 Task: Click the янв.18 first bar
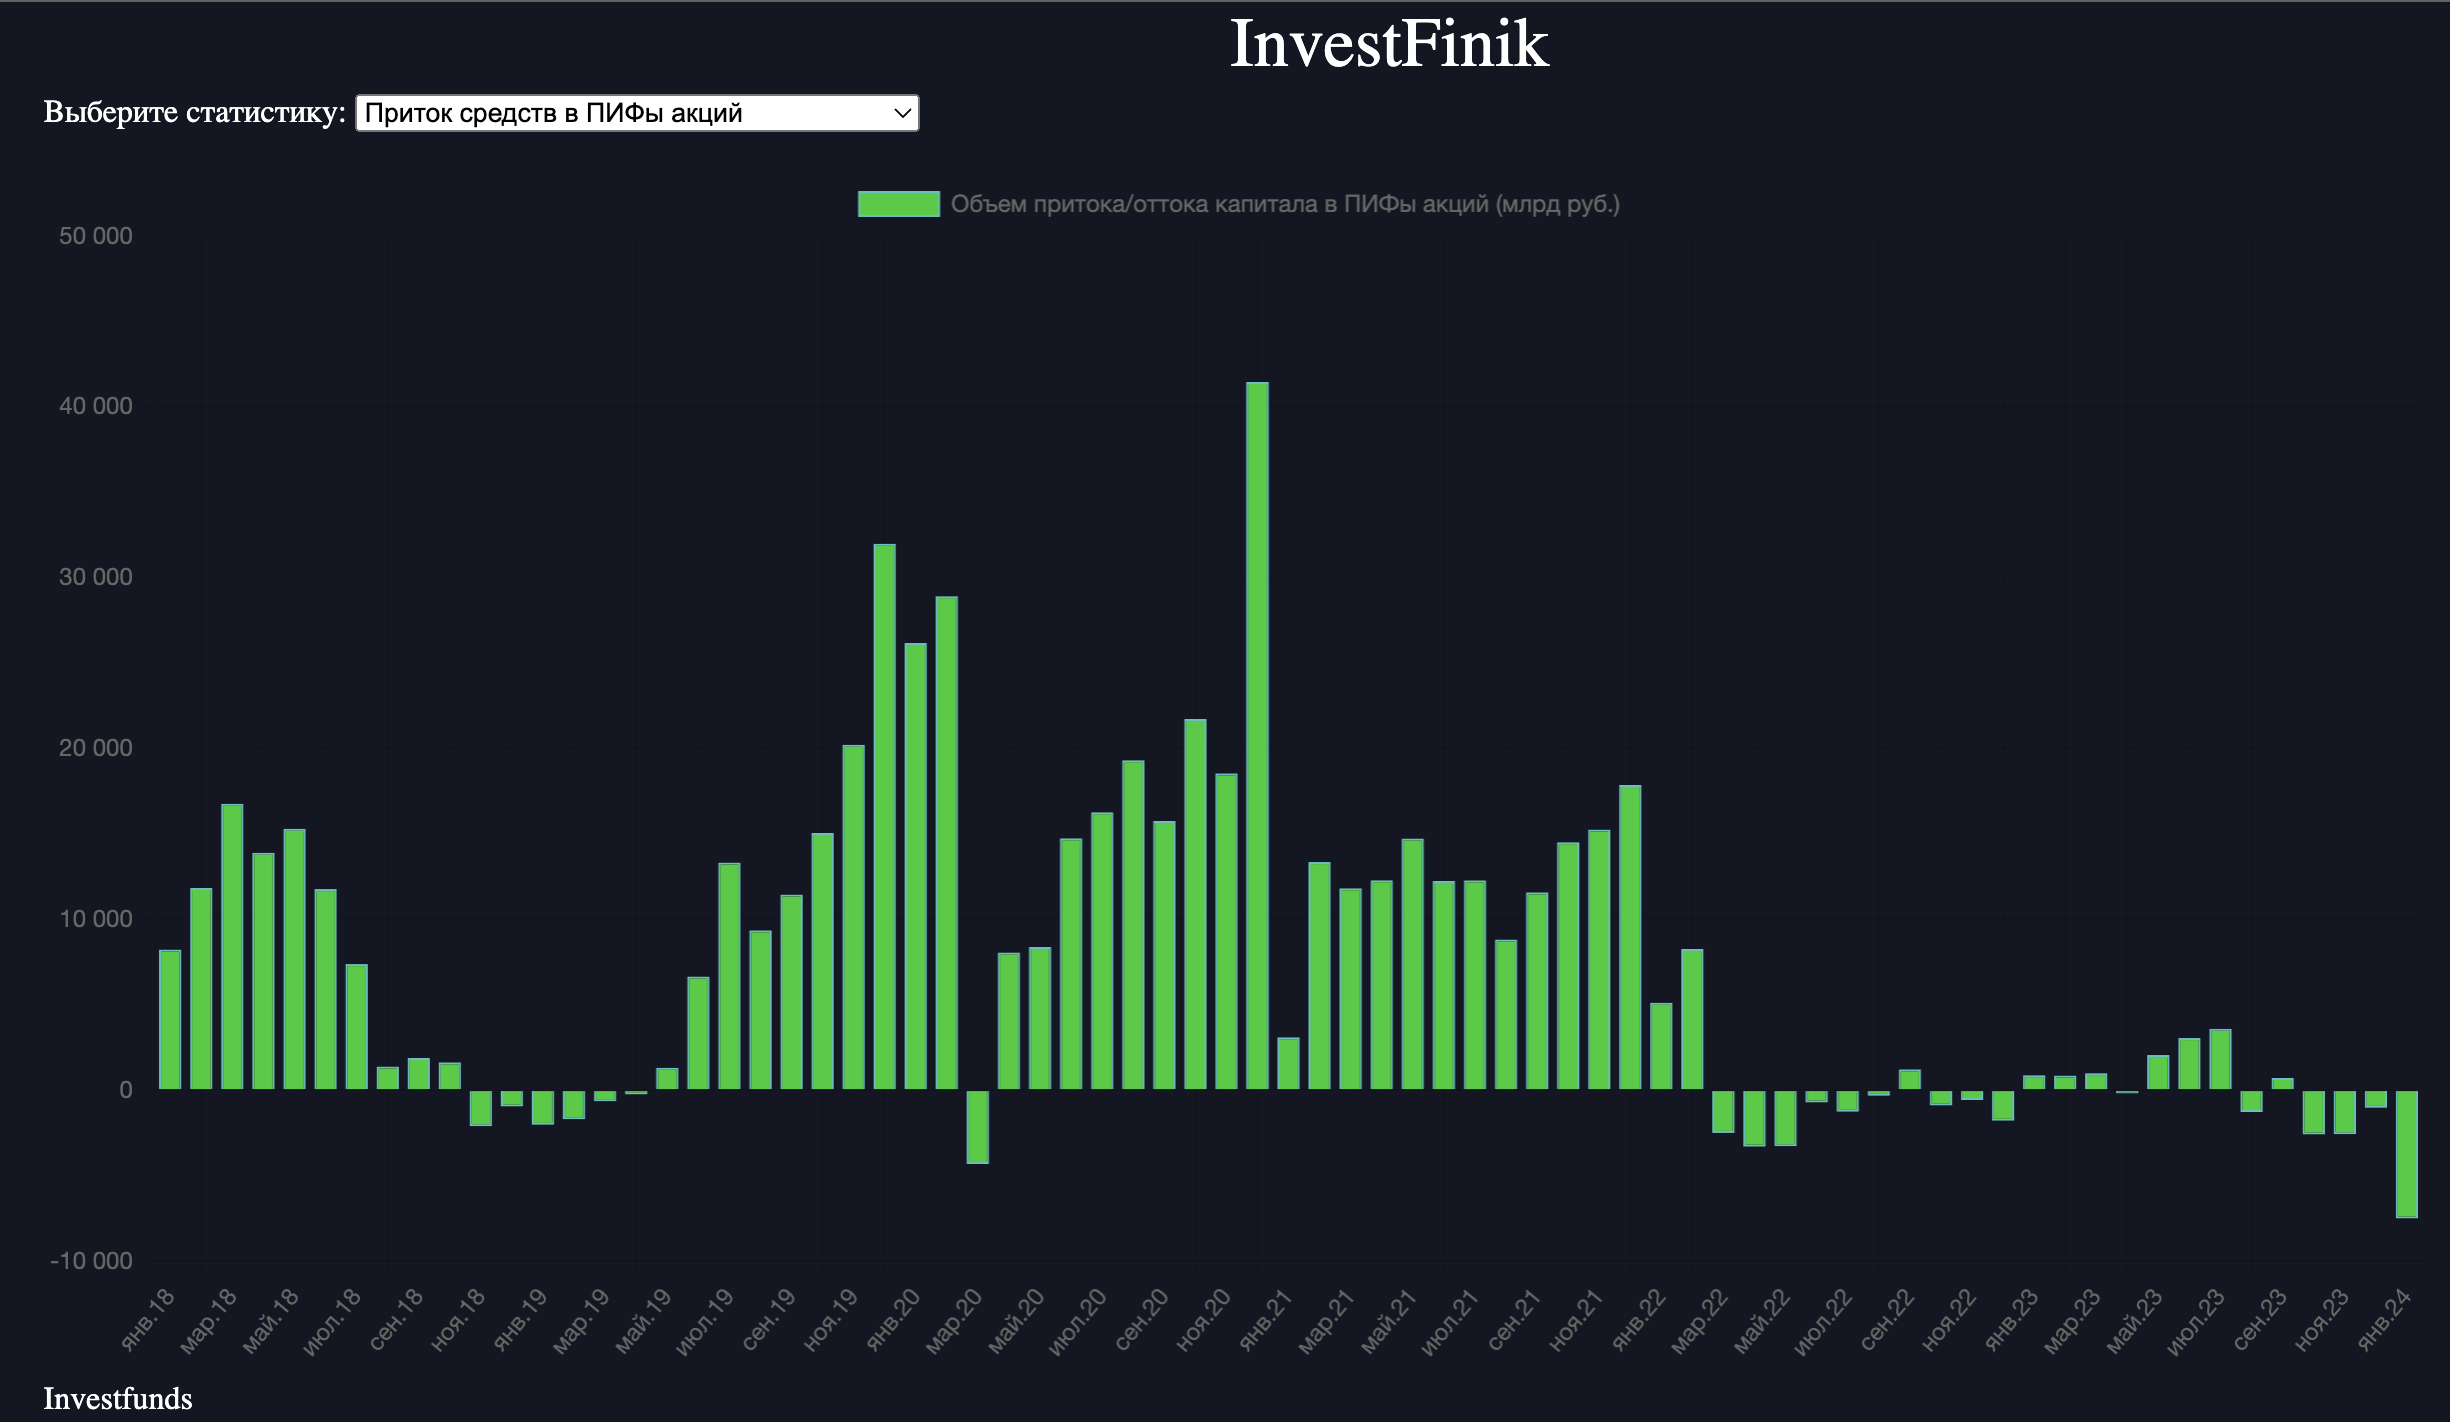[170, 1019]
